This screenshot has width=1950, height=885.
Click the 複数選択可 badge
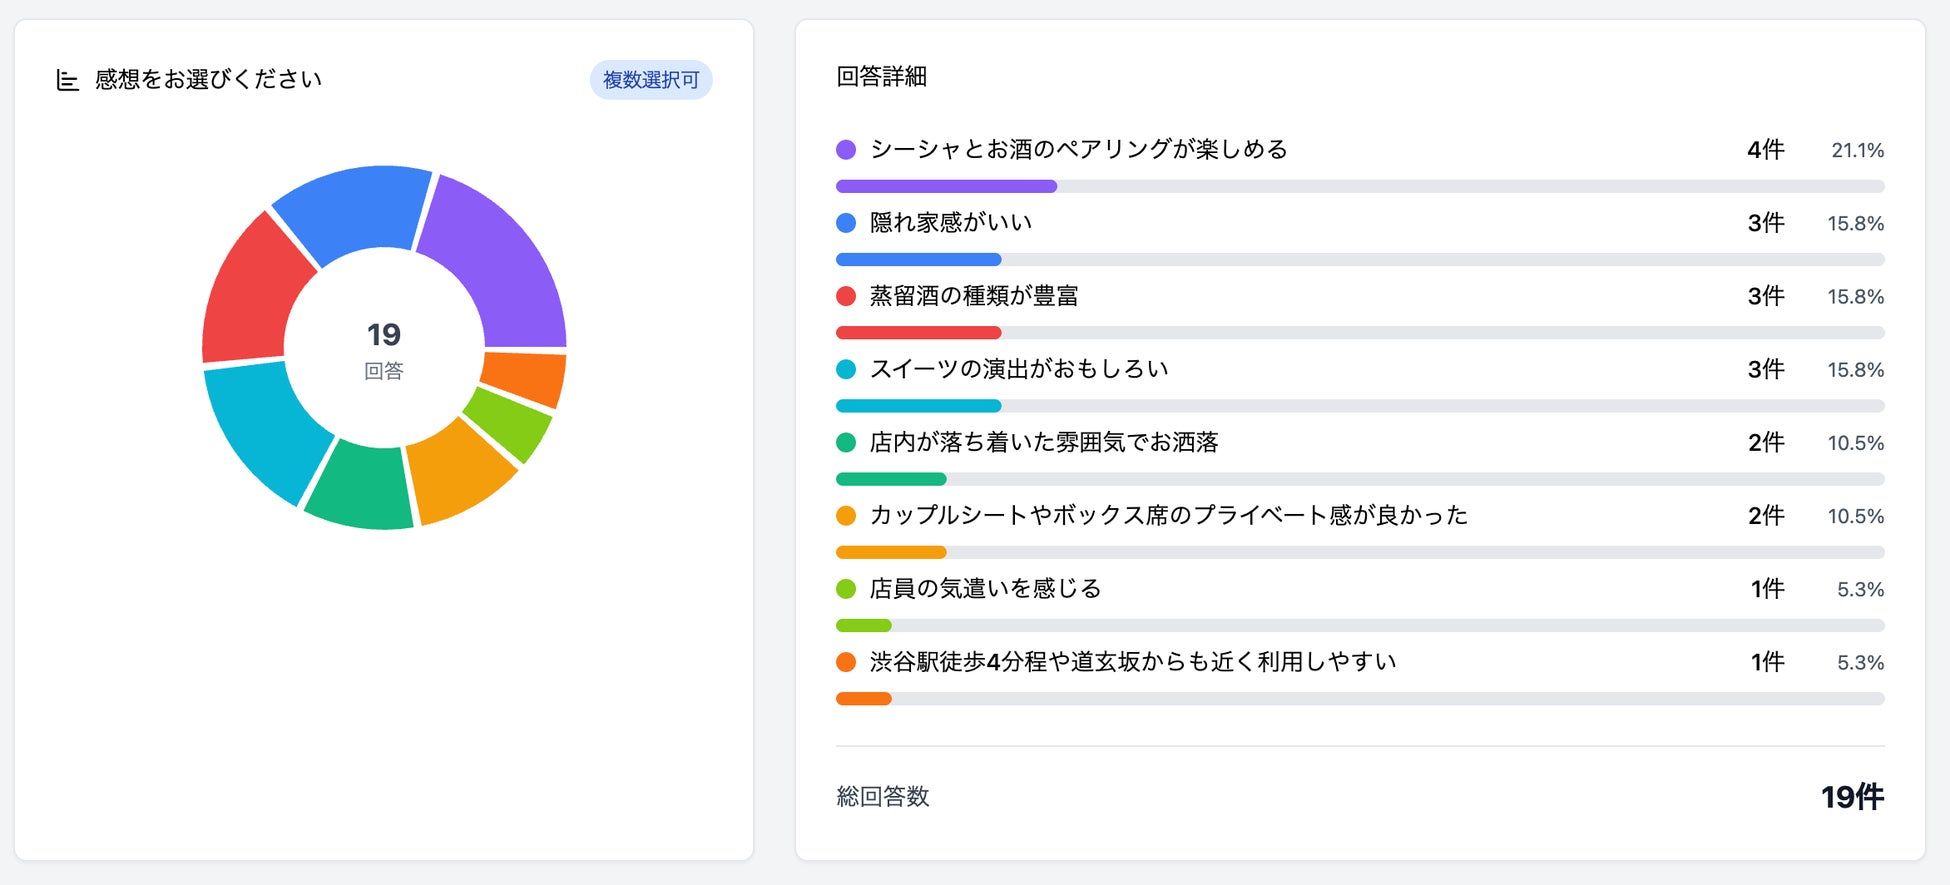point(651,80)
